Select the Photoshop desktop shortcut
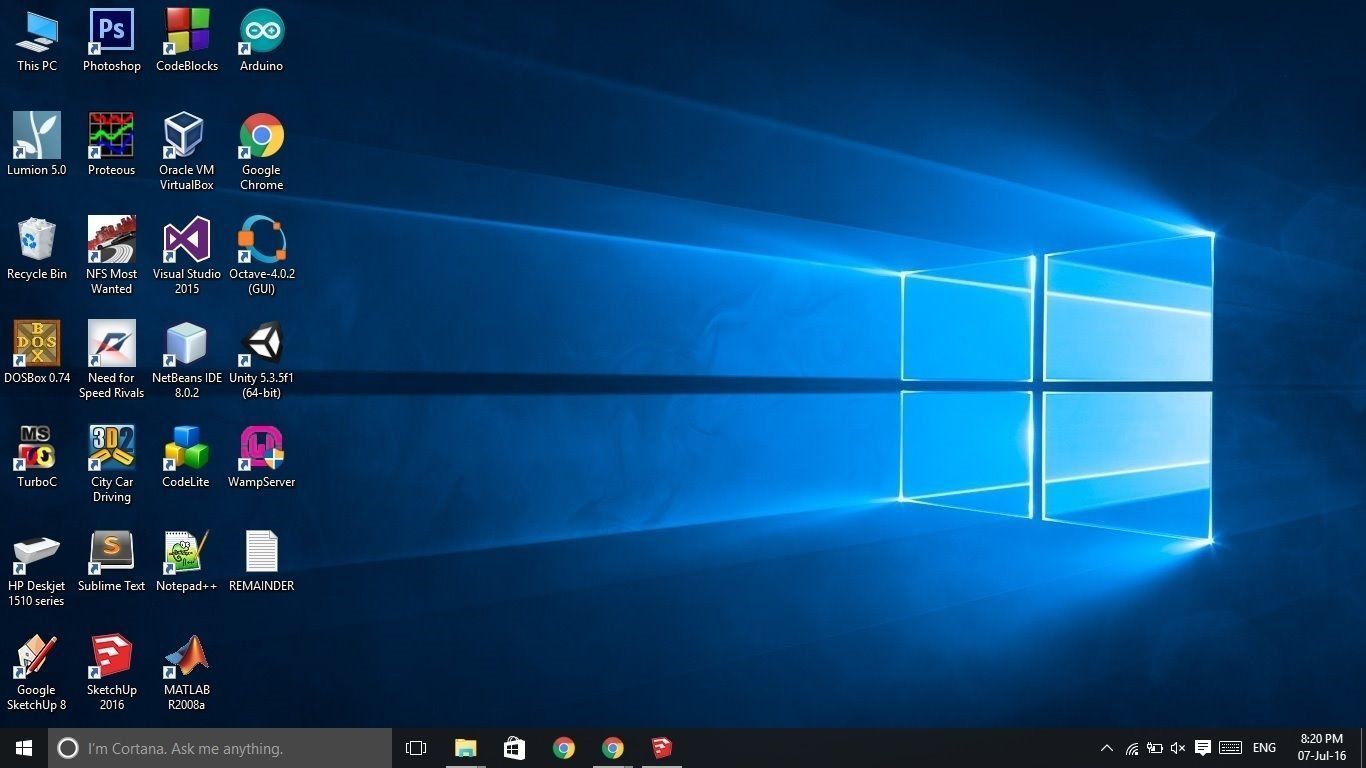This screenshot has height=768, width=1366. tap(111, 41)
